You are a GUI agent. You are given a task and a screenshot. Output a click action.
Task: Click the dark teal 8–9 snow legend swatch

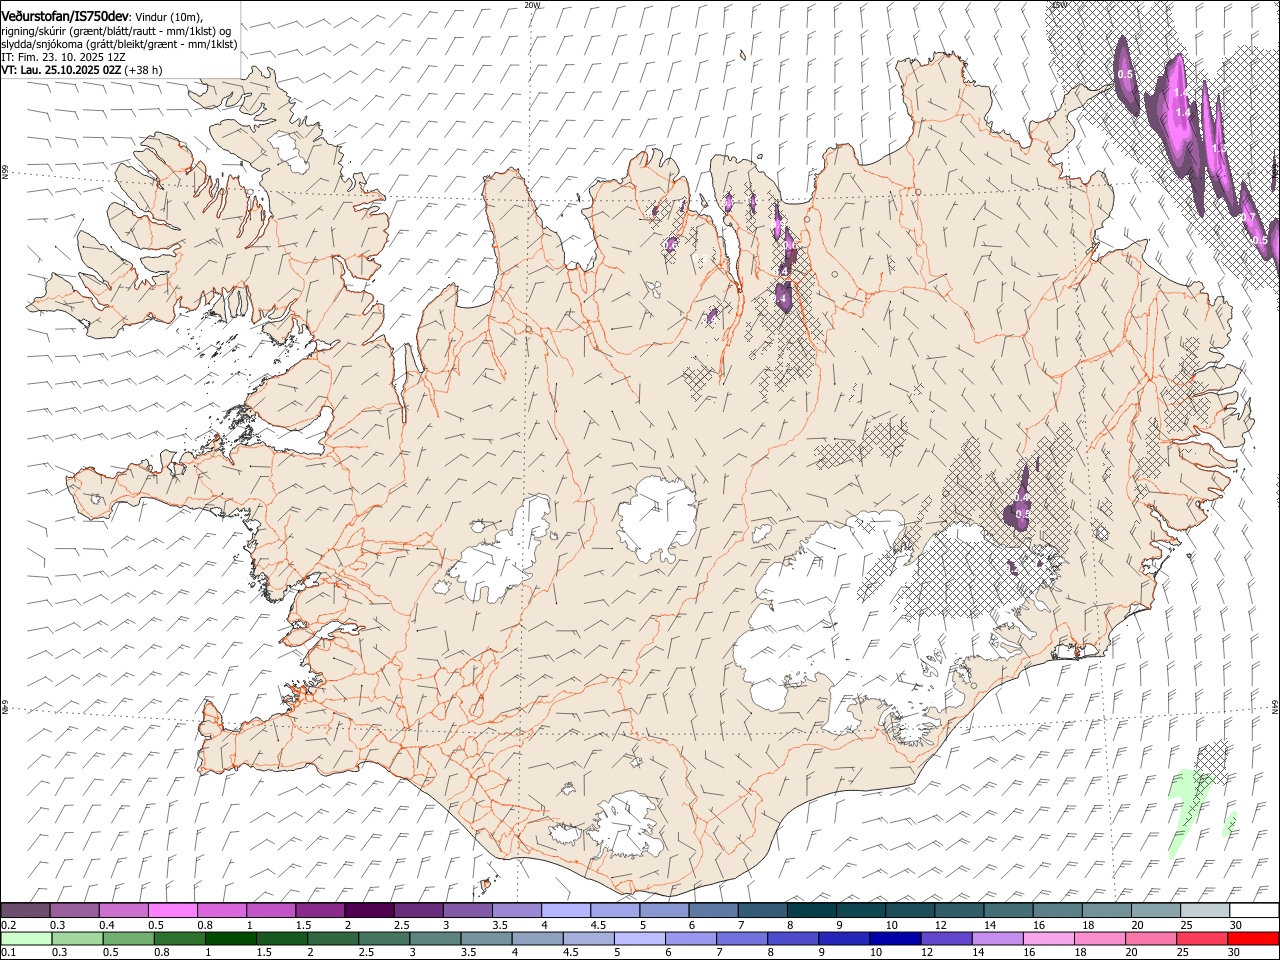[x=812, y=911]
